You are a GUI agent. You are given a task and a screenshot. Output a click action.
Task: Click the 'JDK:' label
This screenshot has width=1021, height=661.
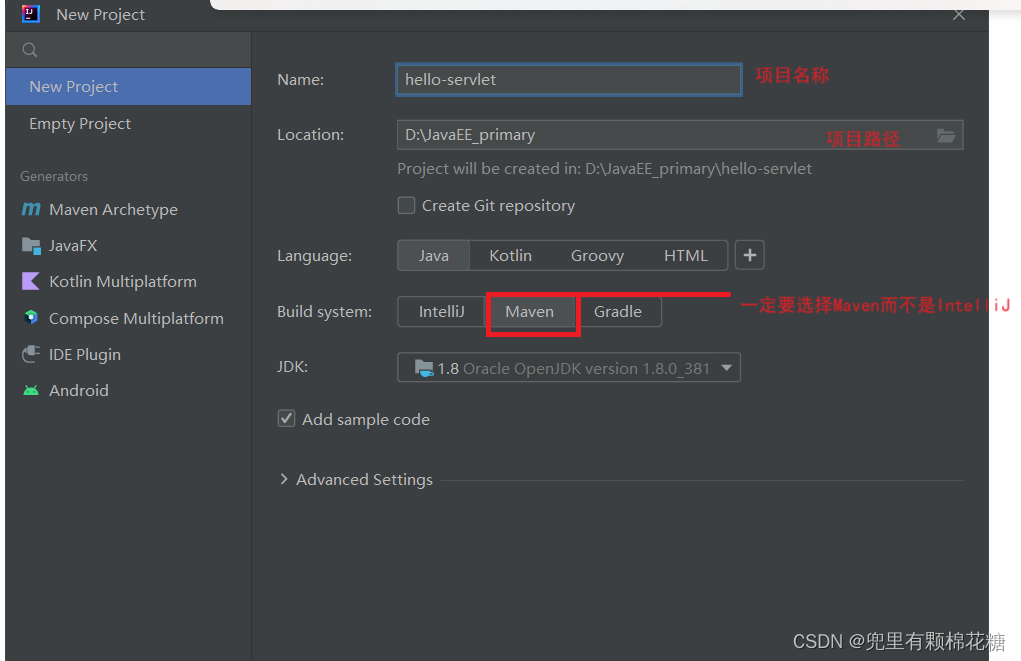click(x=292, y=367)
